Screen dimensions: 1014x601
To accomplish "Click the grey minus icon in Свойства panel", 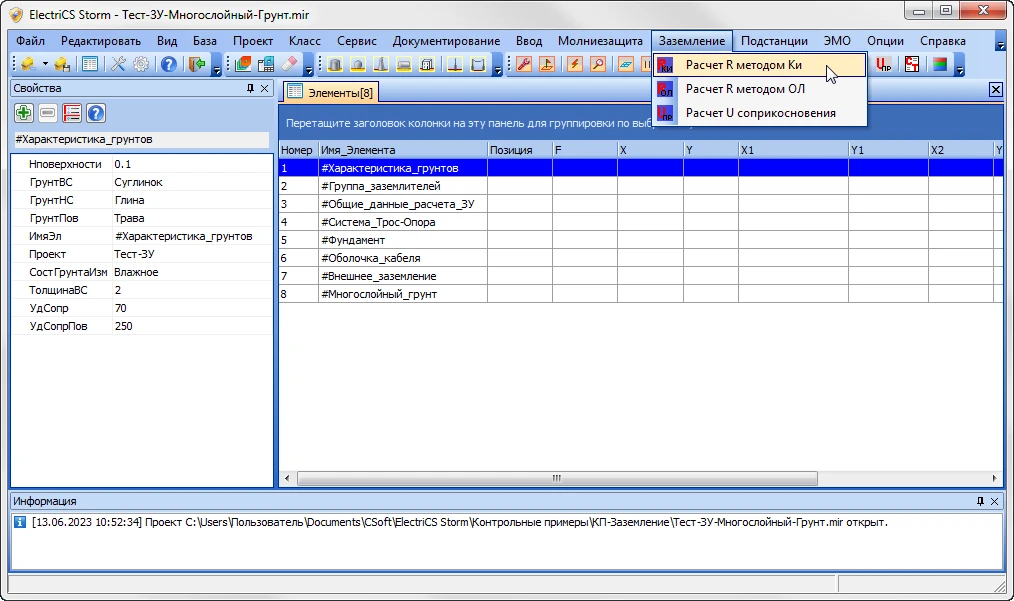I will (x=48, y=113).
